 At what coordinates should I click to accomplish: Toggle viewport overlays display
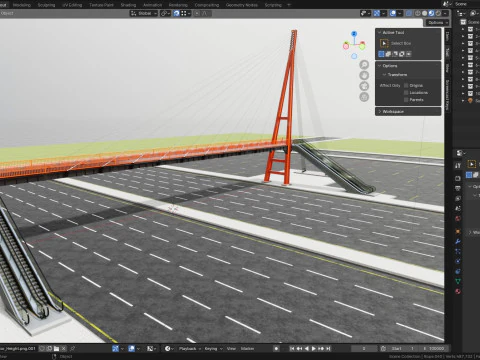point(393,13)
